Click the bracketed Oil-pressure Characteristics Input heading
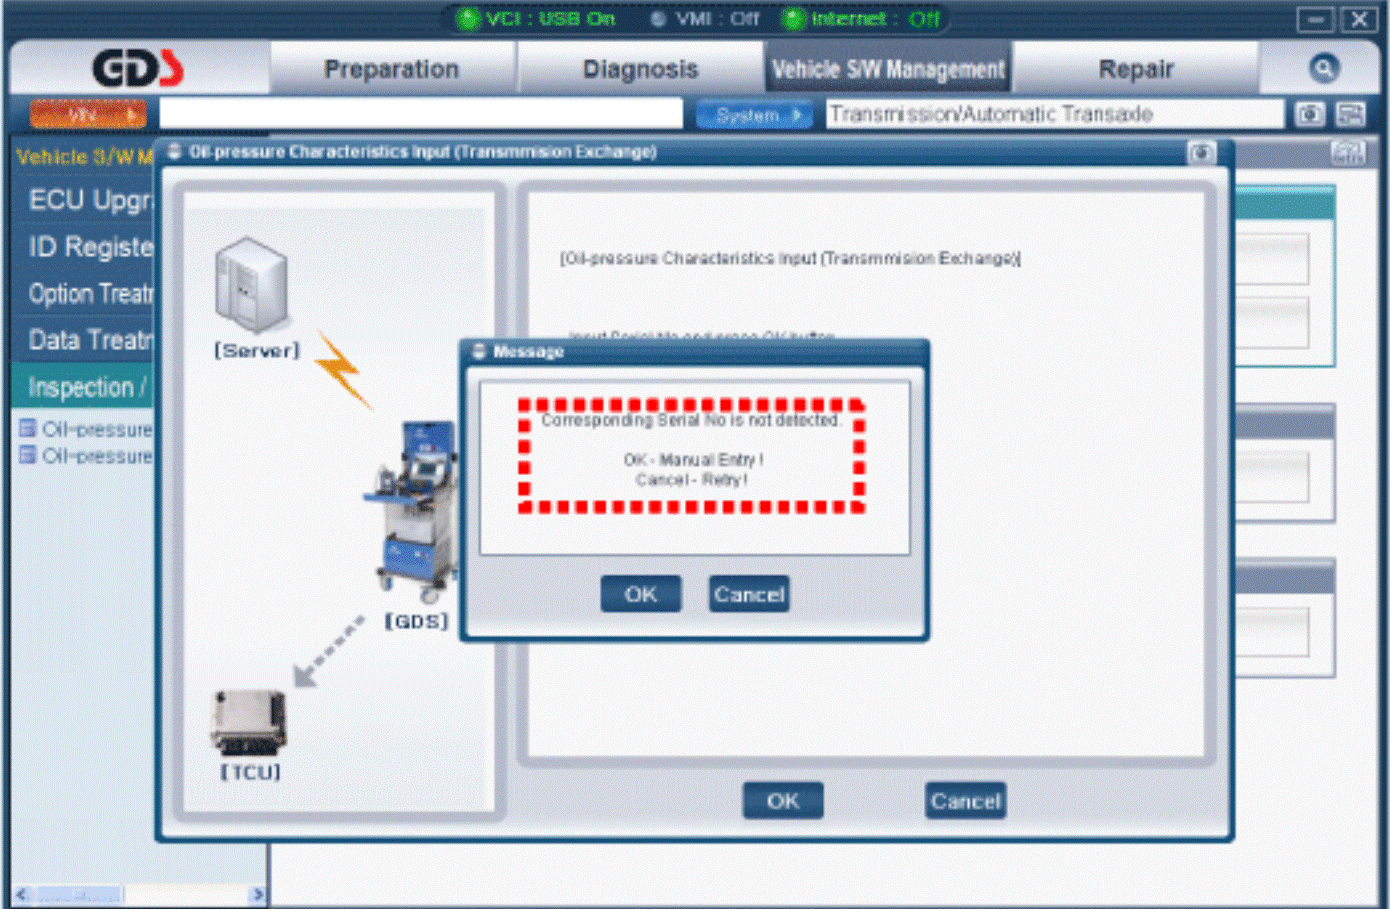Image resolution: width=1390 pixels, height=911 pixels. [790, 258]
